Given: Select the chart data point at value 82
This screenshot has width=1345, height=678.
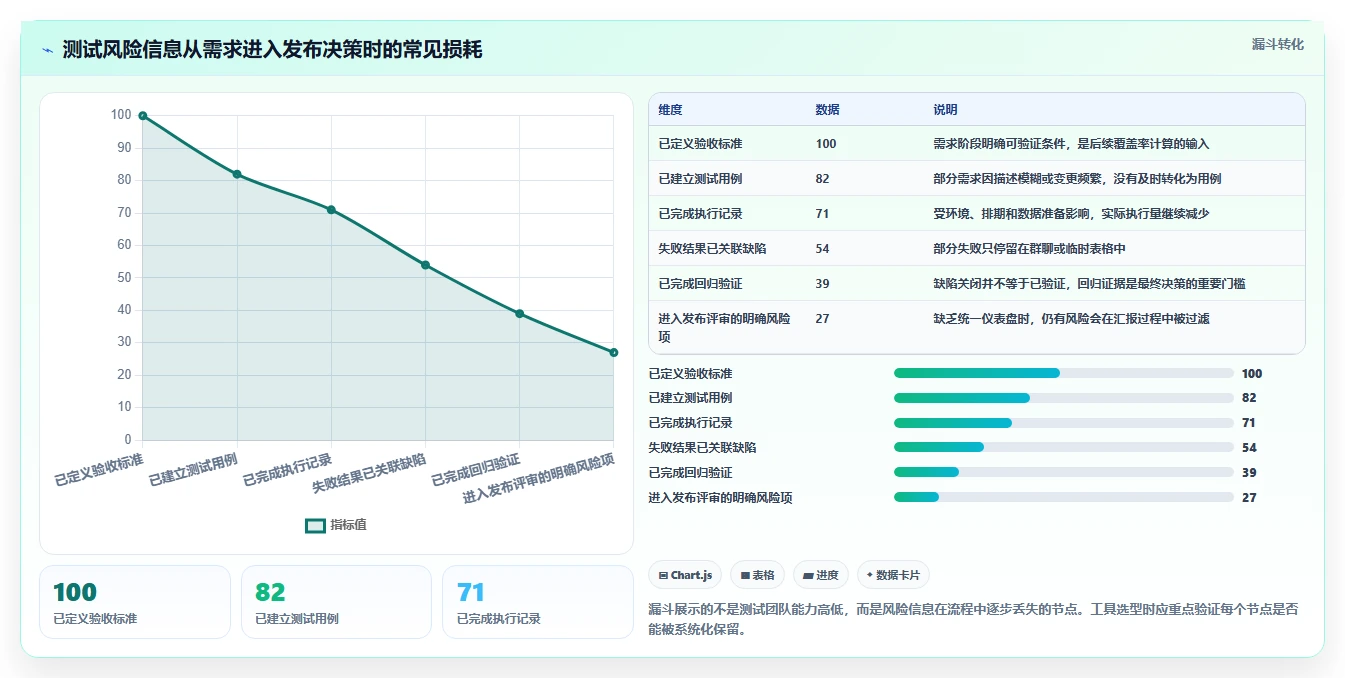Looking at the screenshot, I should [x=237, y=174].
